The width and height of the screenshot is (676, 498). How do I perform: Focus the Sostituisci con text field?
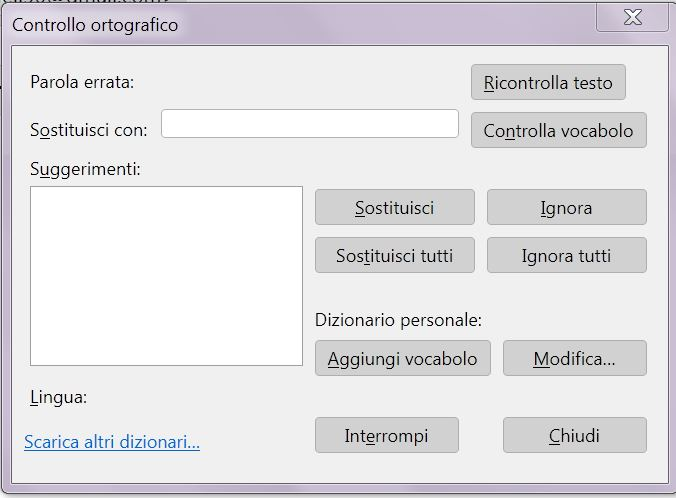(x=309, y=124)
